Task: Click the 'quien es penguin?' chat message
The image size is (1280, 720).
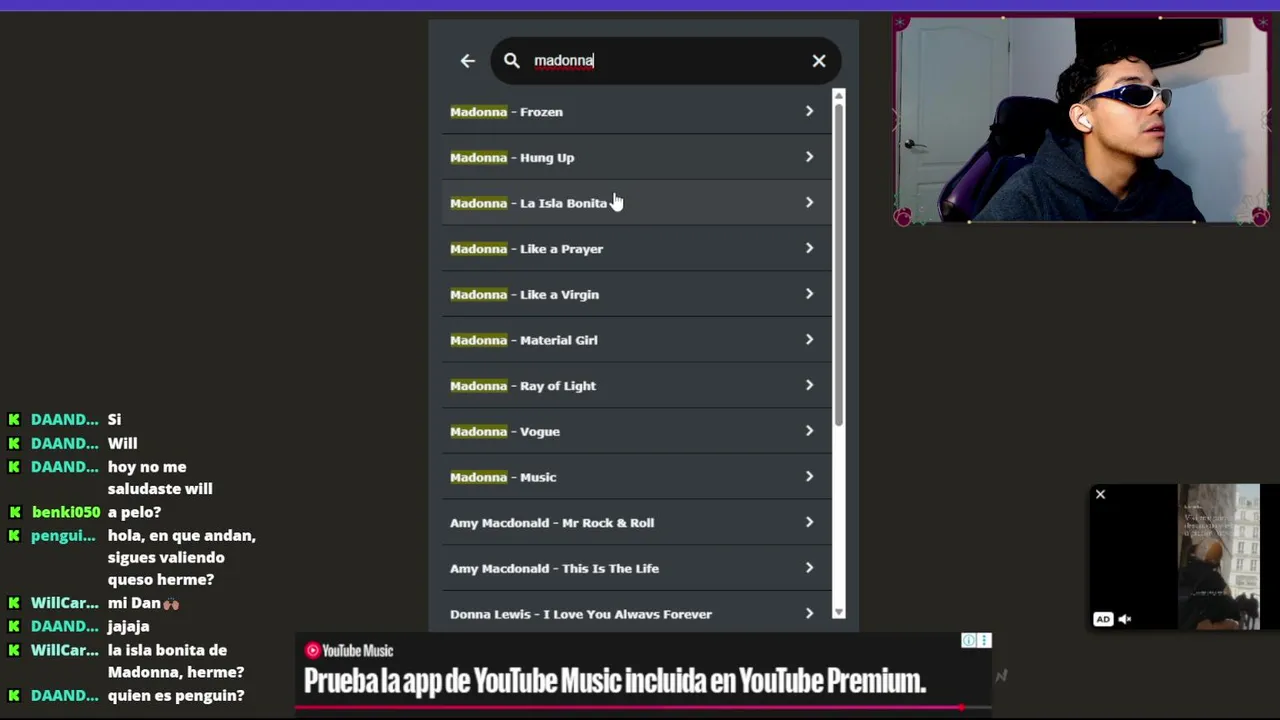Action: coord(176,696)
